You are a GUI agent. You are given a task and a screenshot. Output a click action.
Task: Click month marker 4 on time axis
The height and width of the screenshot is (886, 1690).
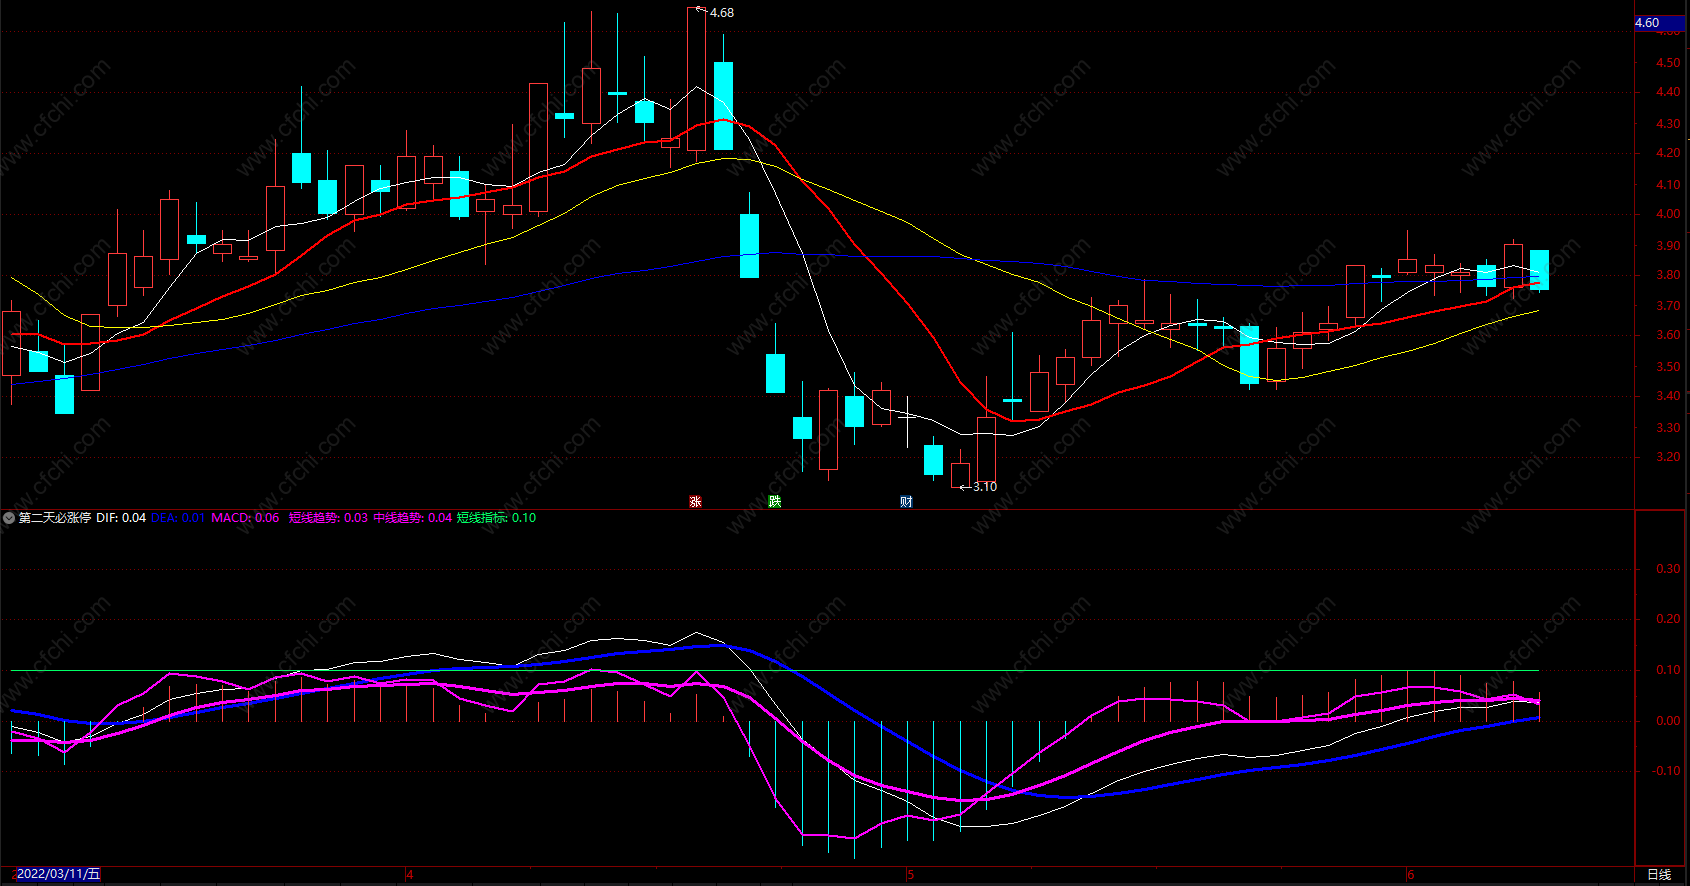[x=410, y=875]
